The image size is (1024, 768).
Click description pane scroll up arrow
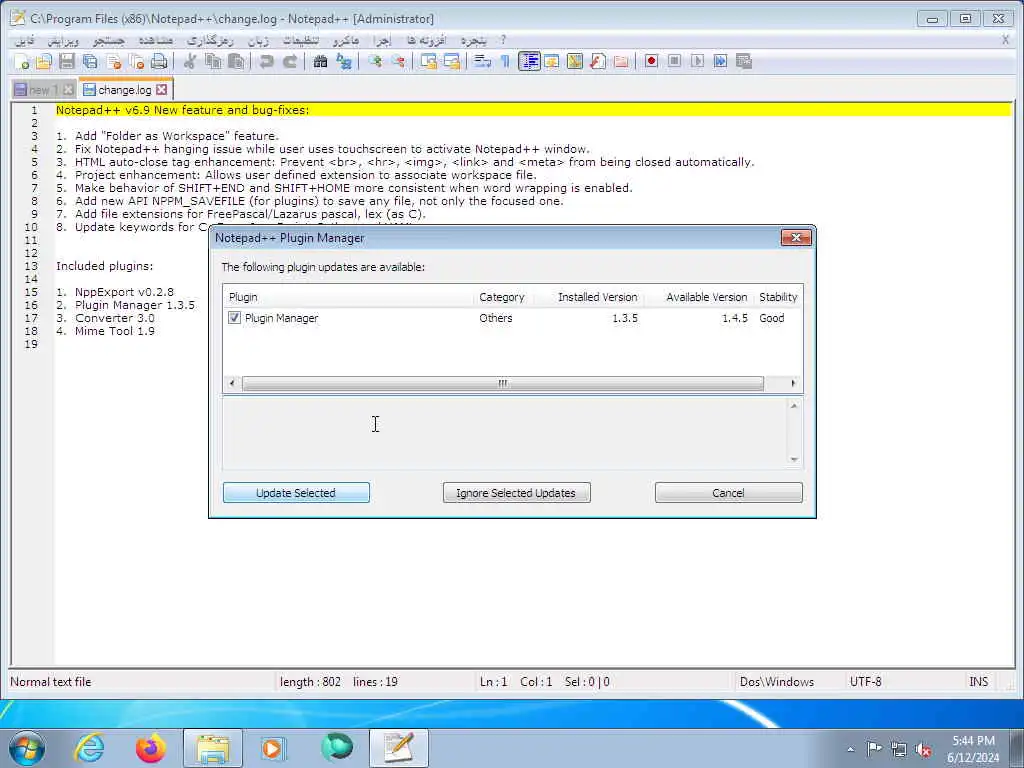[x=794, y=406]
